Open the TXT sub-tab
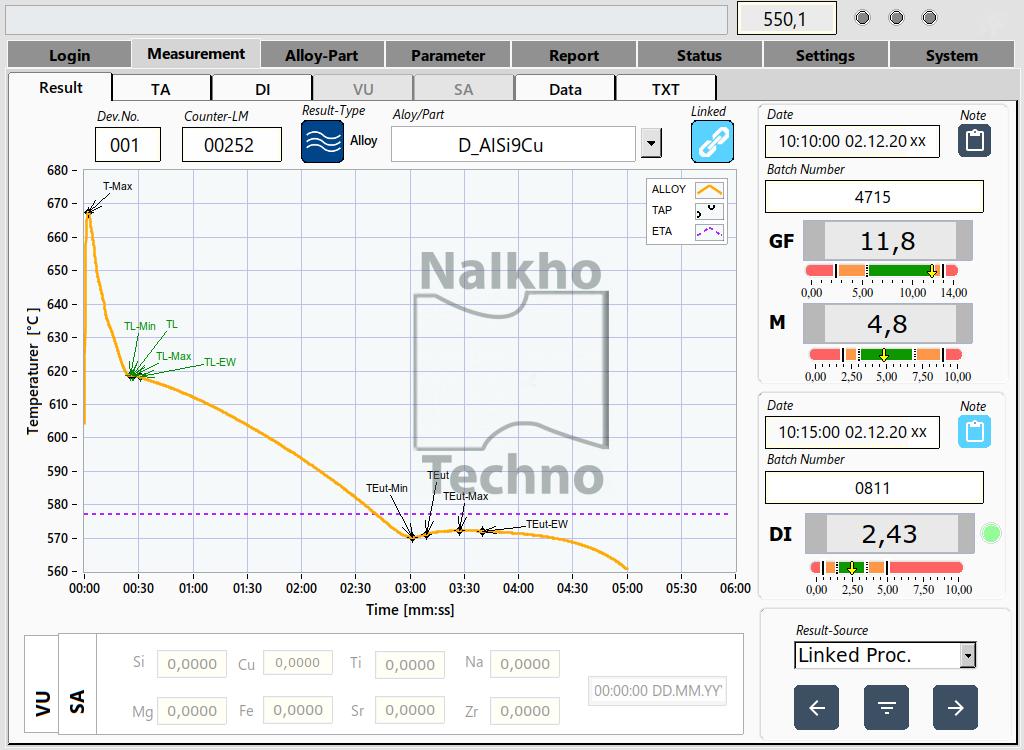 pos(665,88)
